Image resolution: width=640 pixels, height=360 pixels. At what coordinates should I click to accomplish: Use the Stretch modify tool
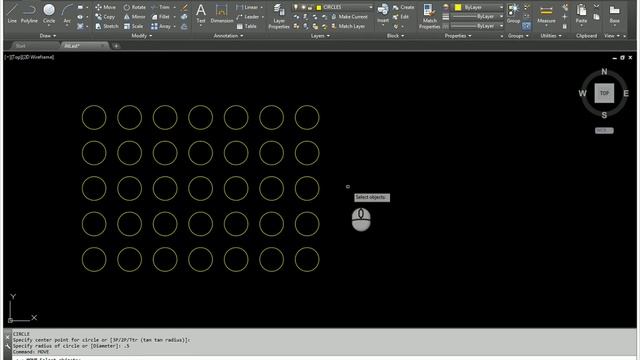[107, 26]
